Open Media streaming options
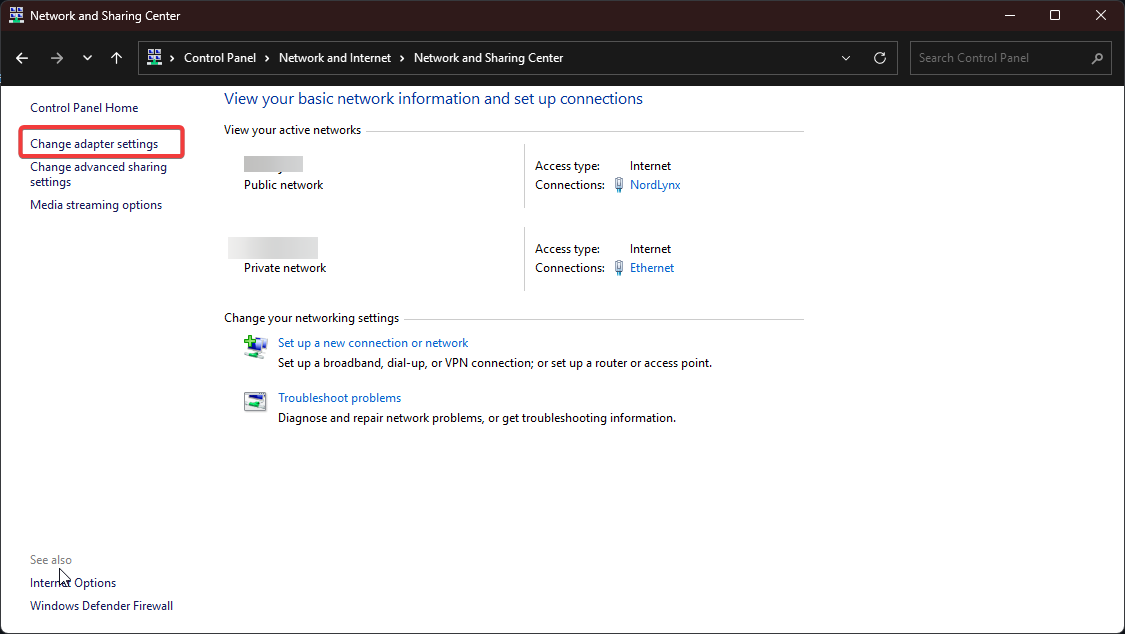Viewport: 1125px width, 634px height. pos(95,204)
